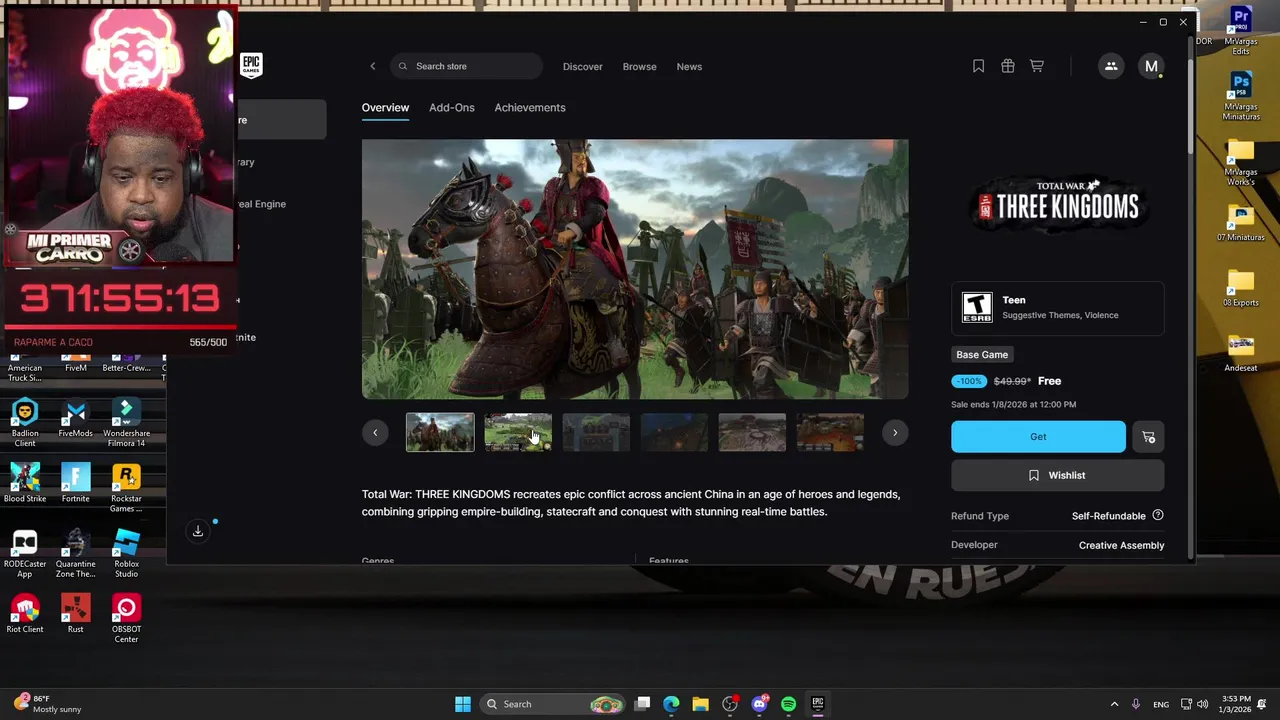
Task: Open the News tab
Action: tap(689, 66)
